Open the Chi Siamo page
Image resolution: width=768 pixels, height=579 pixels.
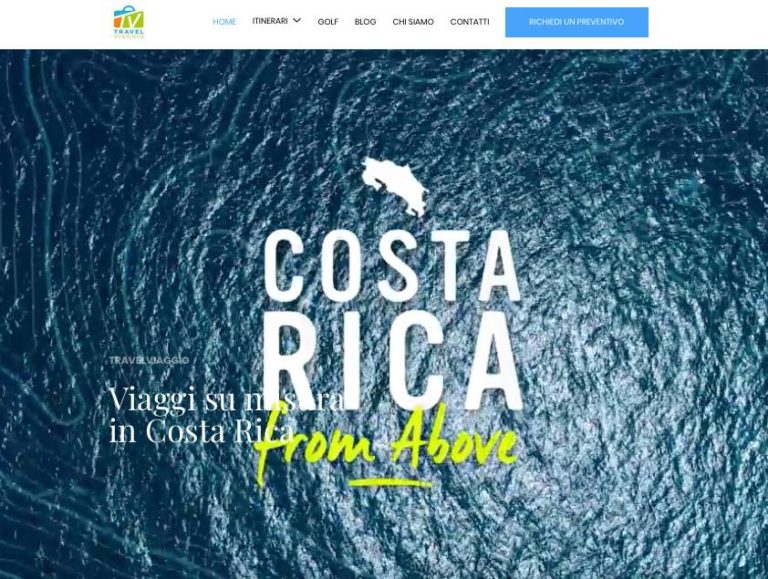click(x=413, y=22)
